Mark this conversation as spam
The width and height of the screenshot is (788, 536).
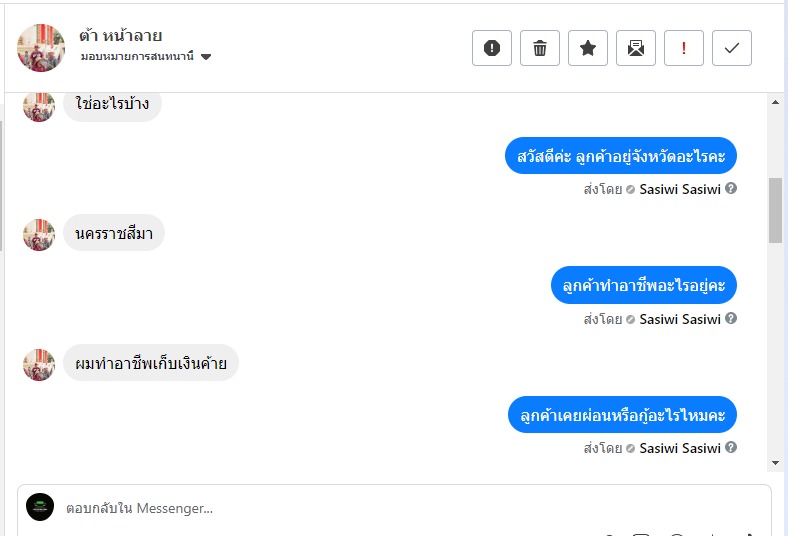pos(492,48)
